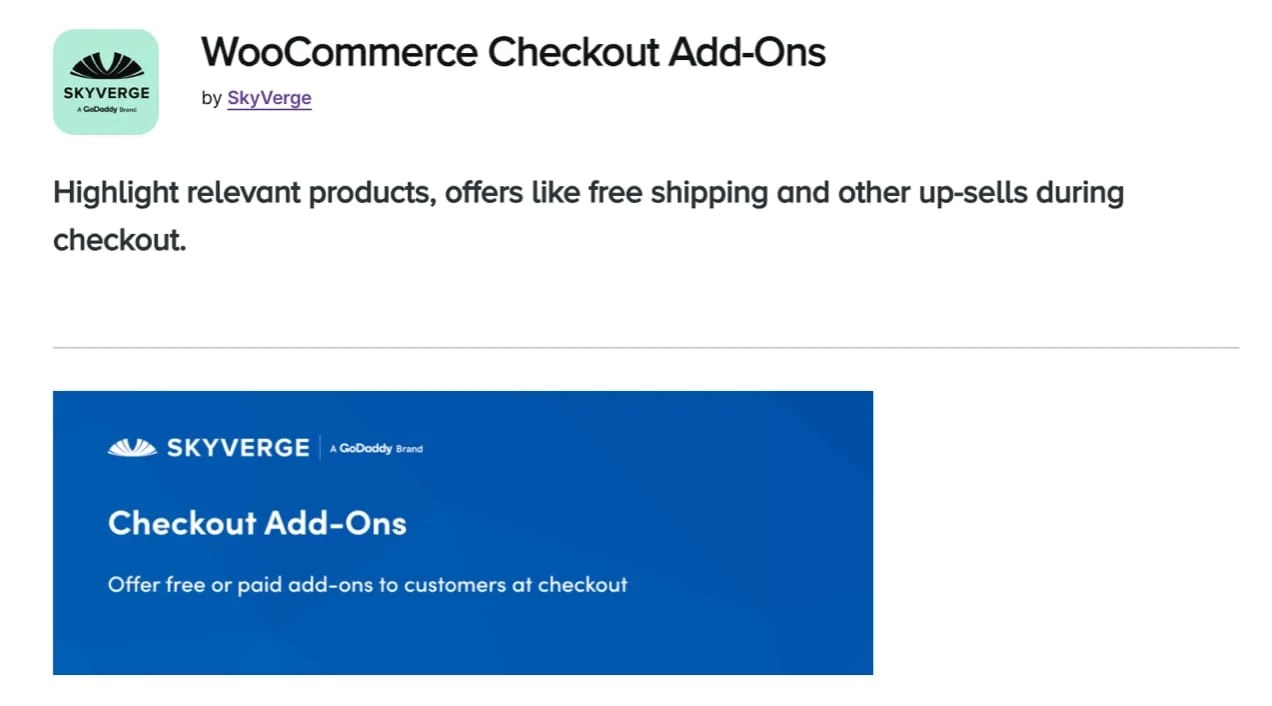Click the horizontal divider line below the description
This screenshot has width=1272, height=706.
pyautogui.click(x=645, y=348)
